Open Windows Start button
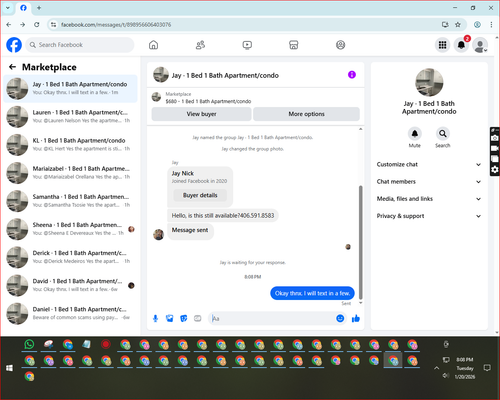 pos(9,368)
